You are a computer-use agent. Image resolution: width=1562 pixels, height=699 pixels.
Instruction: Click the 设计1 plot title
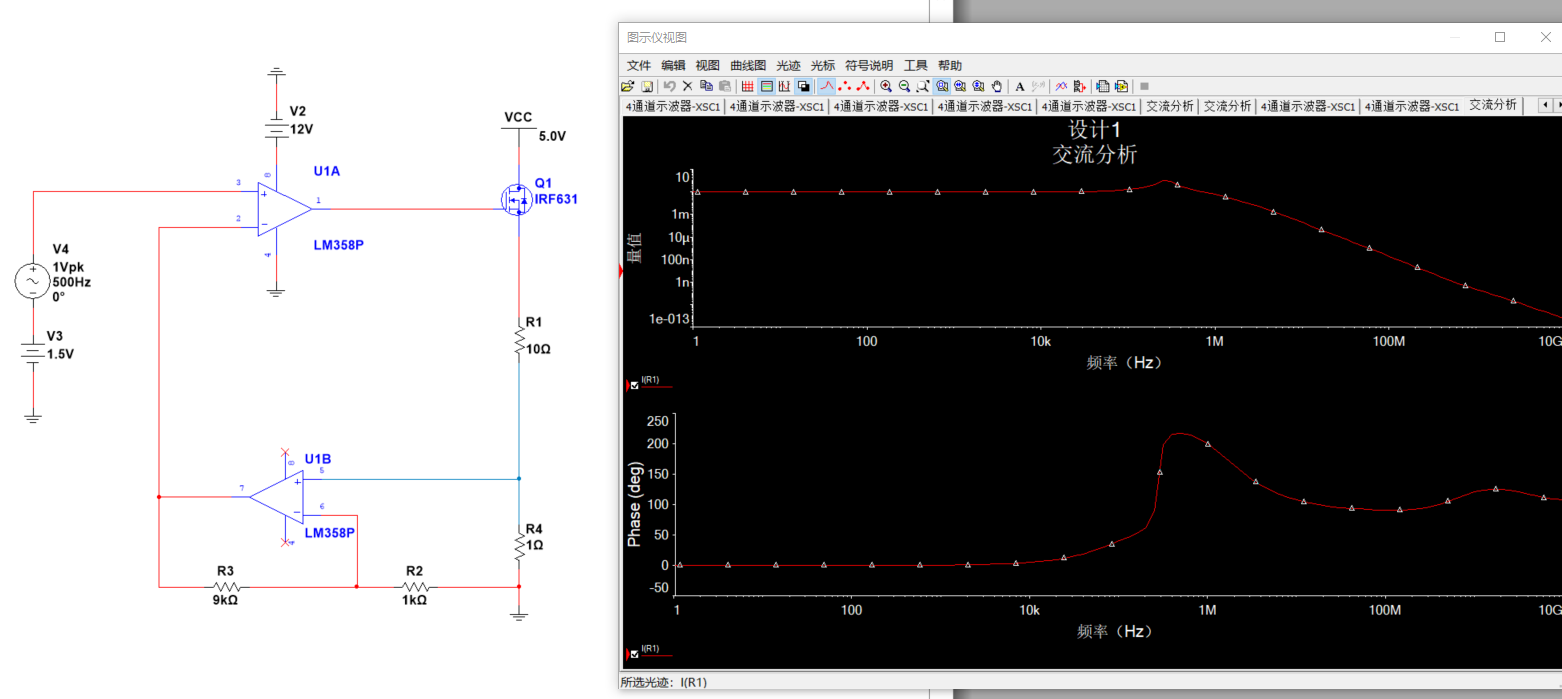[1095, 130]
